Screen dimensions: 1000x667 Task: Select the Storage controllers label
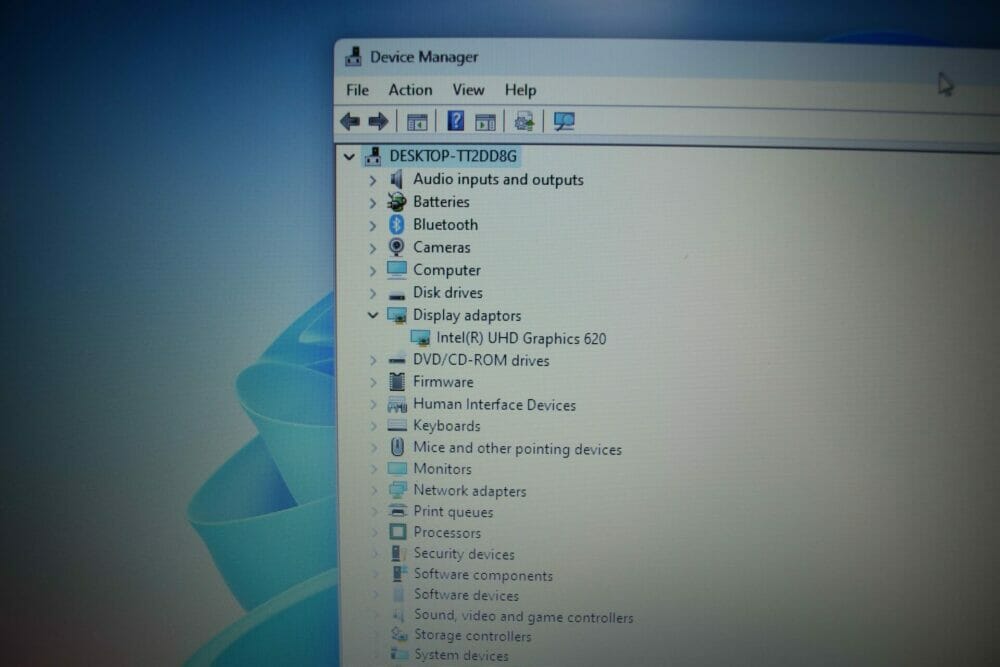(x=473, y=635)
